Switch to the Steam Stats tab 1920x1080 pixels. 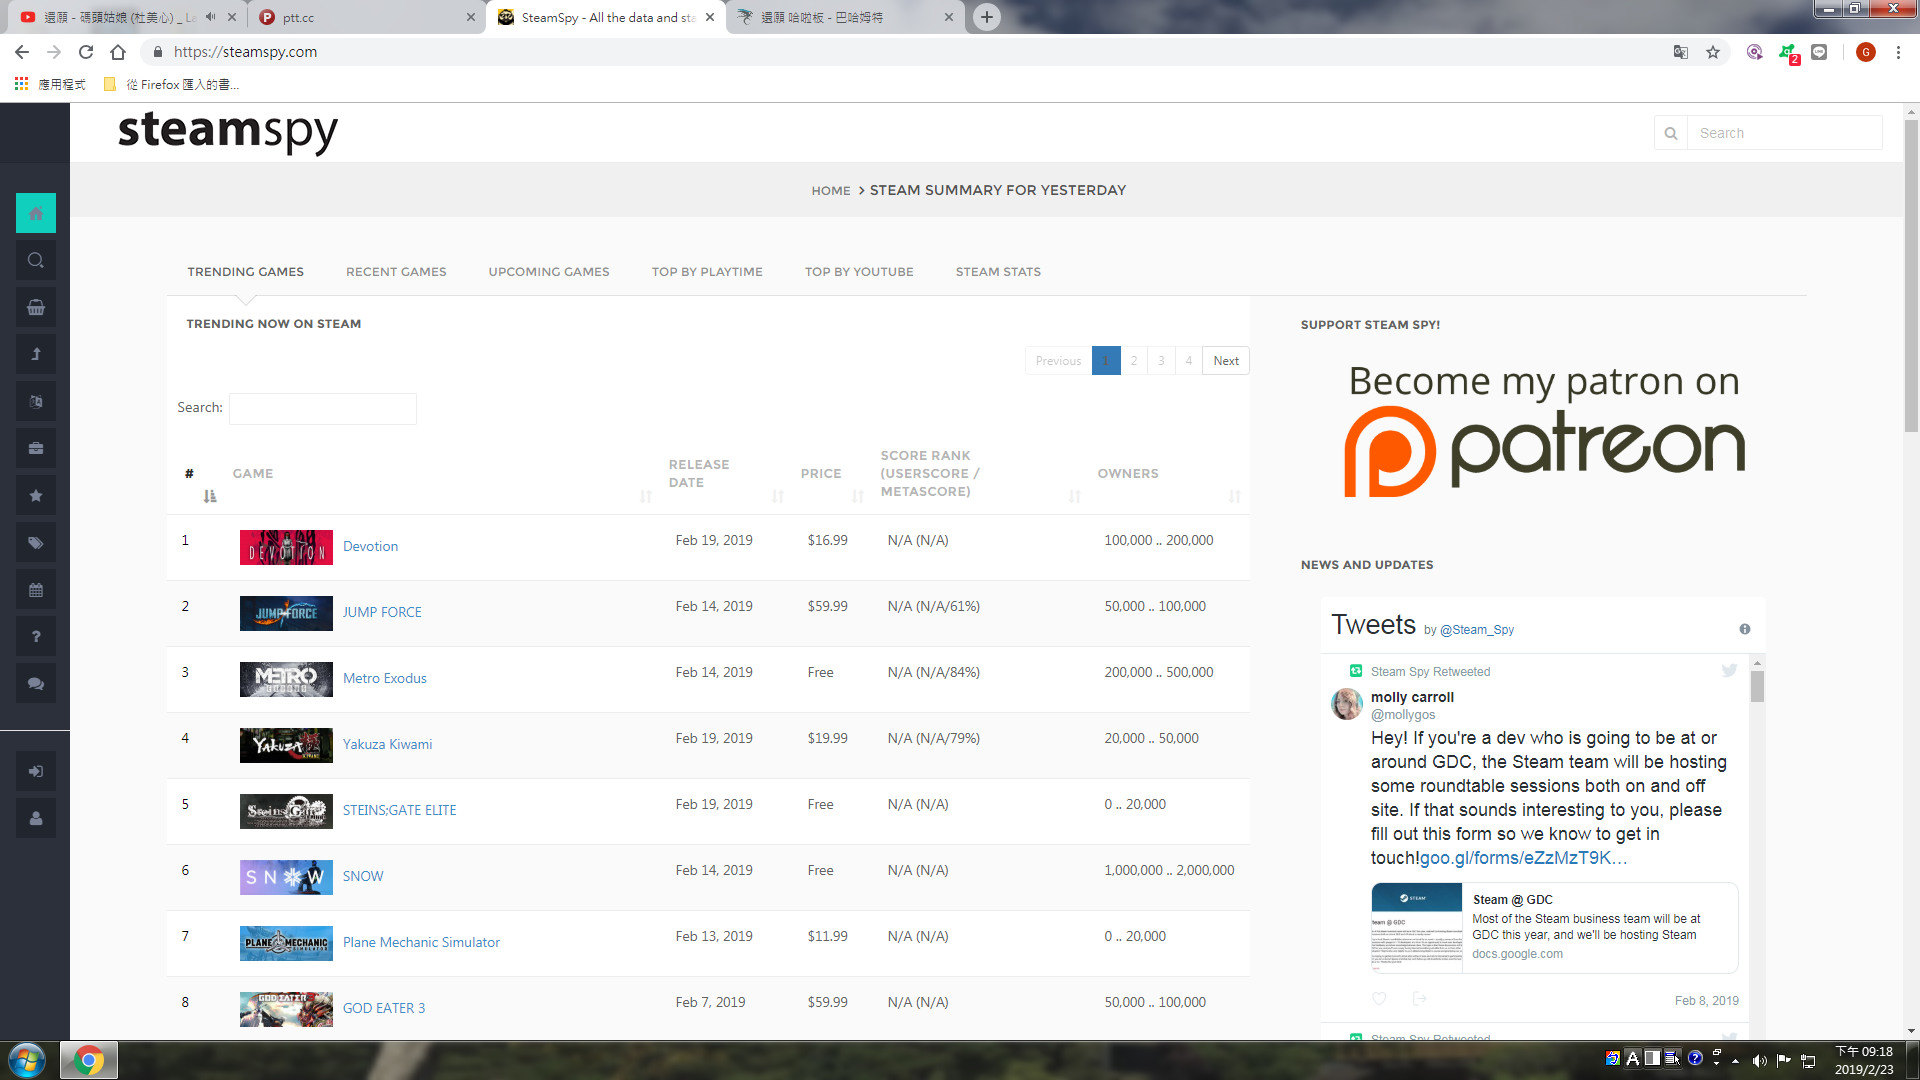[998, 272]
